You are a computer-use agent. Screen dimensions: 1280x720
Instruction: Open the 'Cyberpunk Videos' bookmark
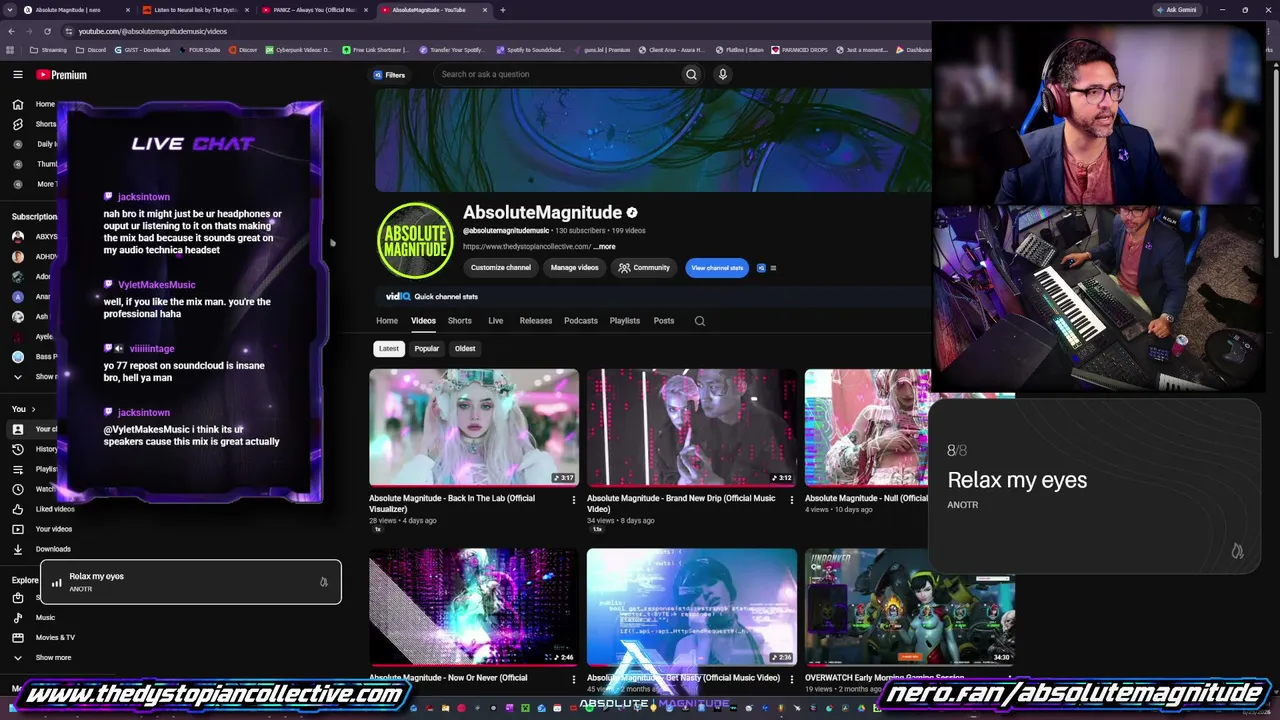point(299,50)
